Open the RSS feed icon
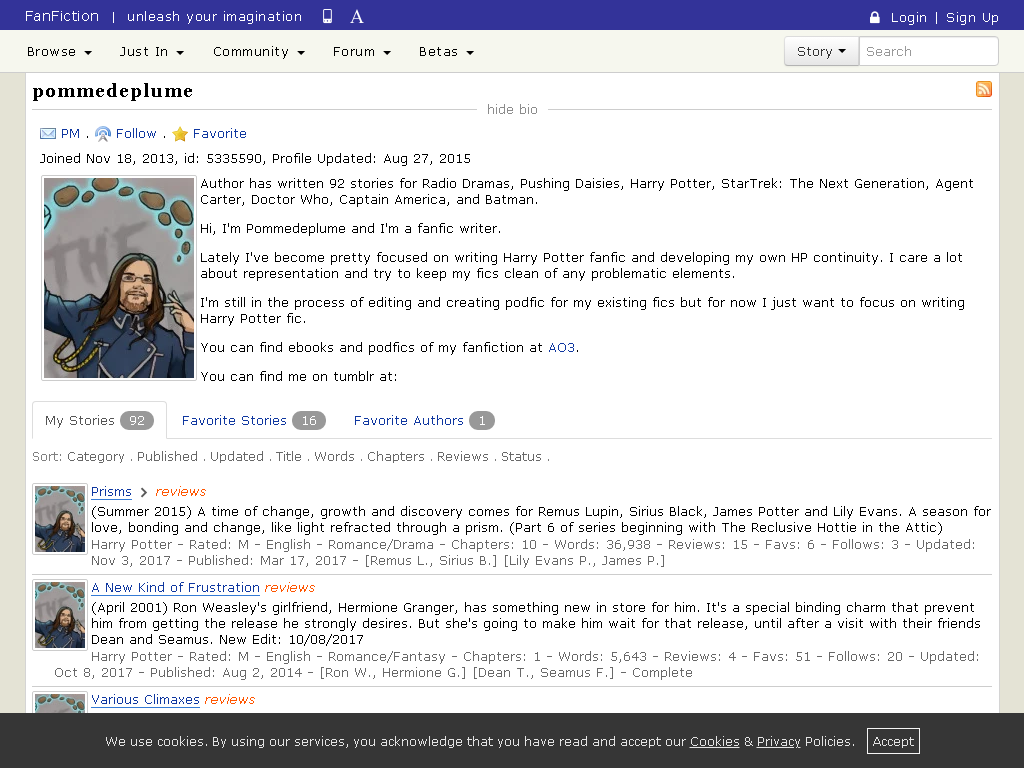Viewport: 1024px width, 768px height. coord(984,89)
